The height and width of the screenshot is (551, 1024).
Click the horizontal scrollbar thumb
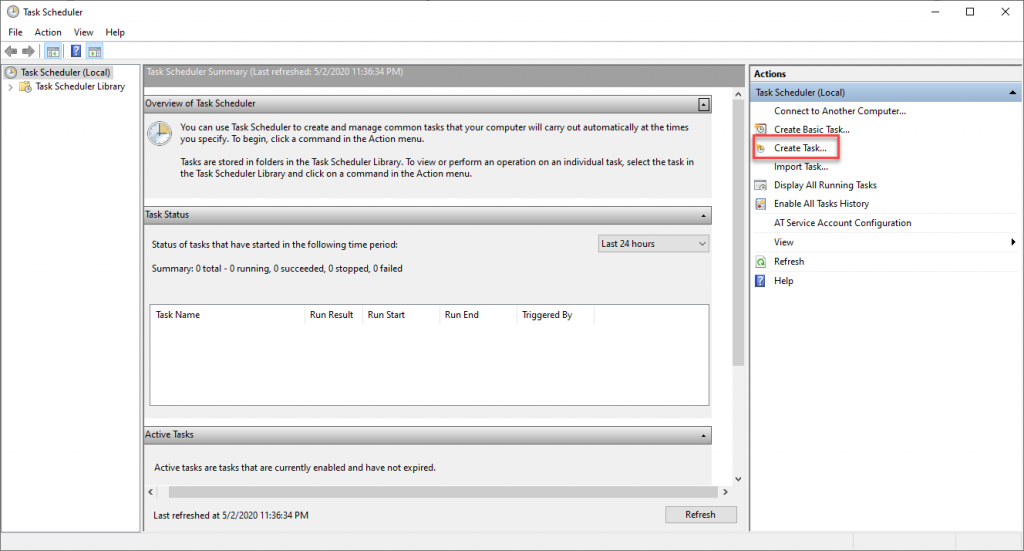(443, 492)
